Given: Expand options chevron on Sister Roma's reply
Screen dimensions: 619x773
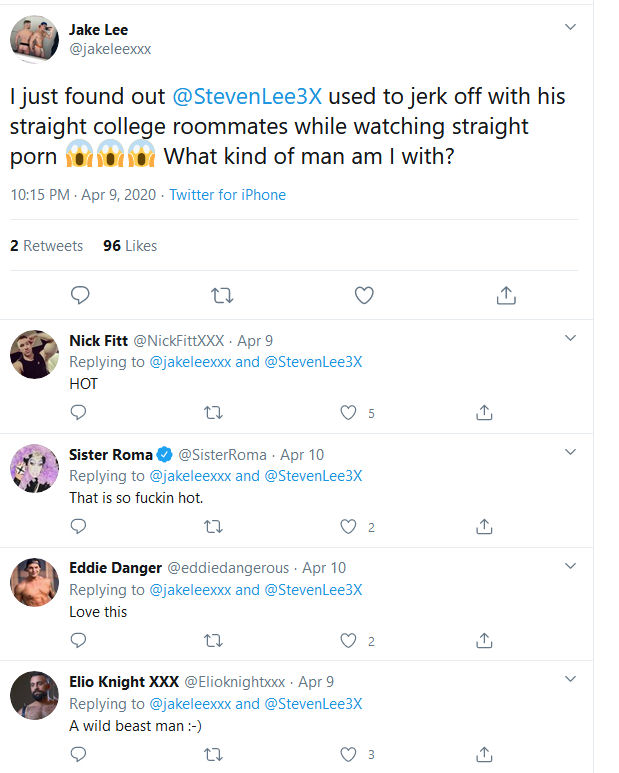Looking at the screenshot, I should click(x=570, y=452).
